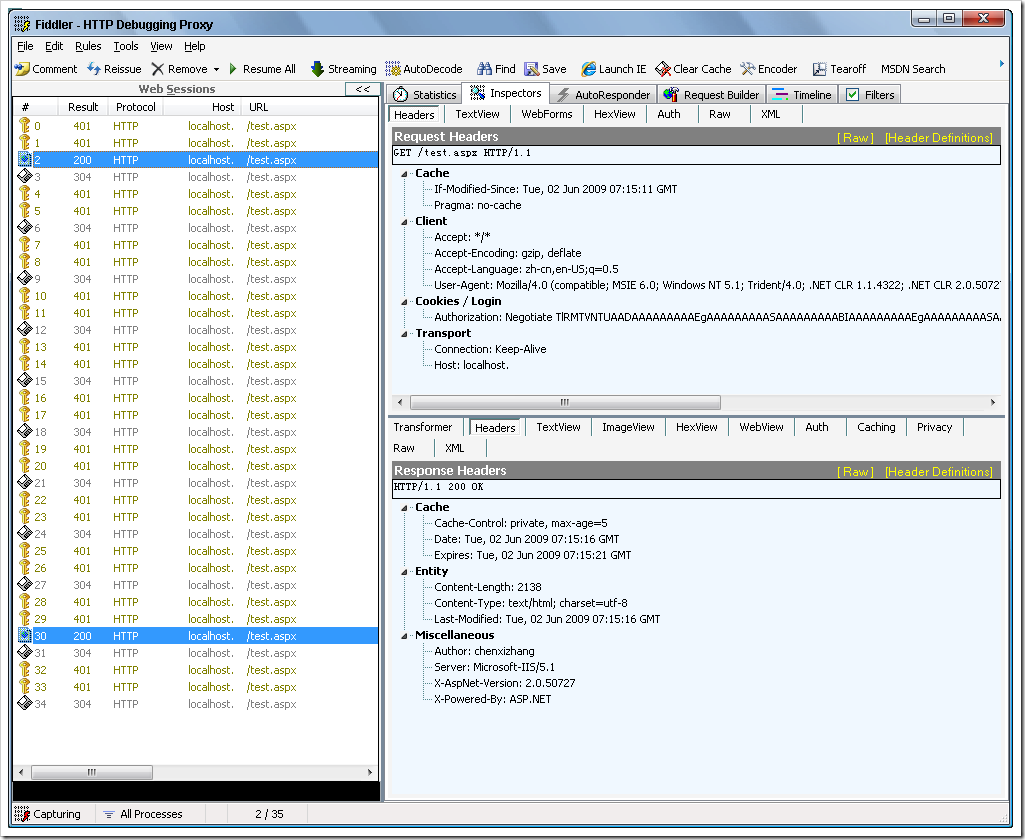Screen dimensions: 1025x840
Task: Click the black QuickExec command box
Action: click(196, 790)
